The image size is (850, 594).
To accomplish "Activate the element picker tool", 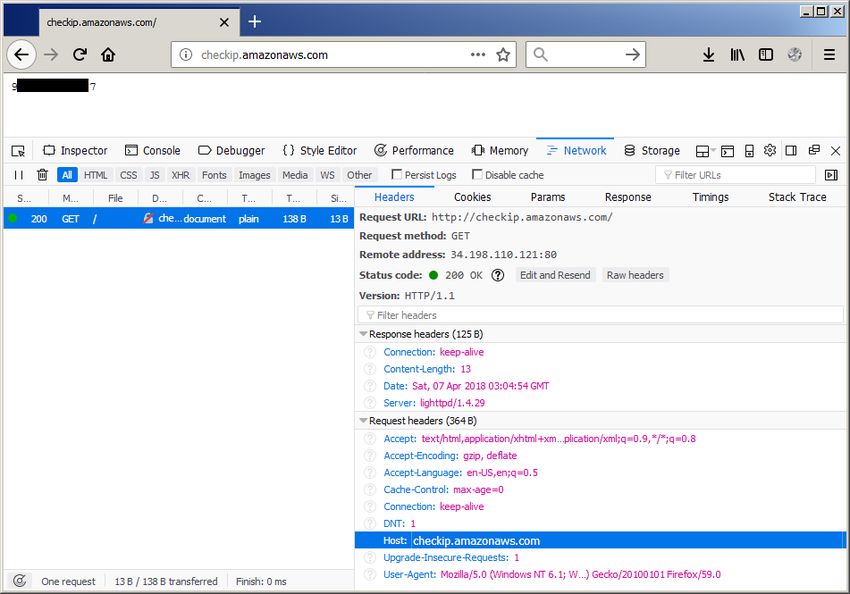I will (x=18, y=151).
